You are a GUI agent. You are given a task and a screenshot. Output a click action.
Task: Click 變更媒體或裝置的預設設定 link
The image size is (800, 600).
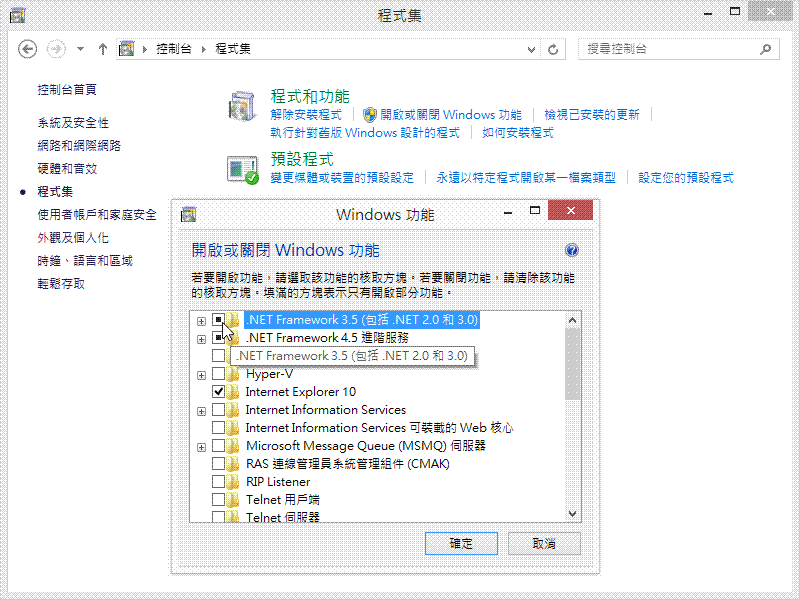coord(342,178)
